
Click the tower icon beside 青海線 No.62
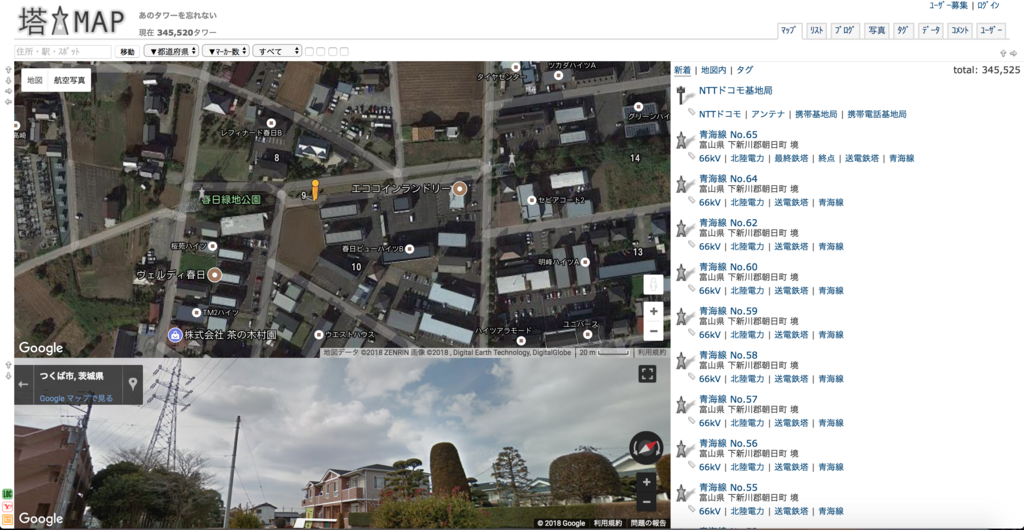pos(684,228)
